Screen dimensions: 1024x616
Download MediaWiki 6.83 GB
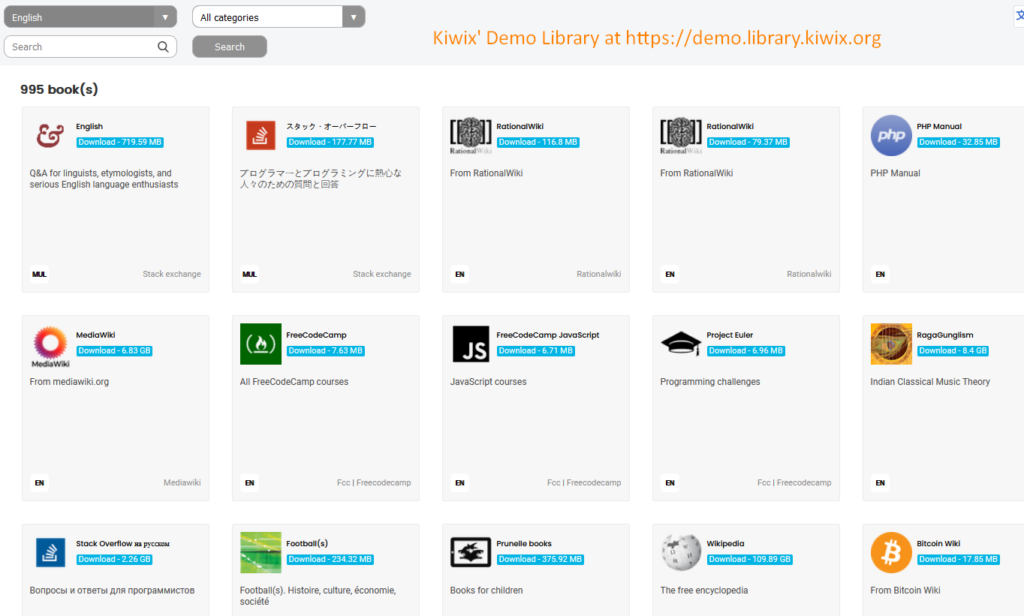point(114,351)
